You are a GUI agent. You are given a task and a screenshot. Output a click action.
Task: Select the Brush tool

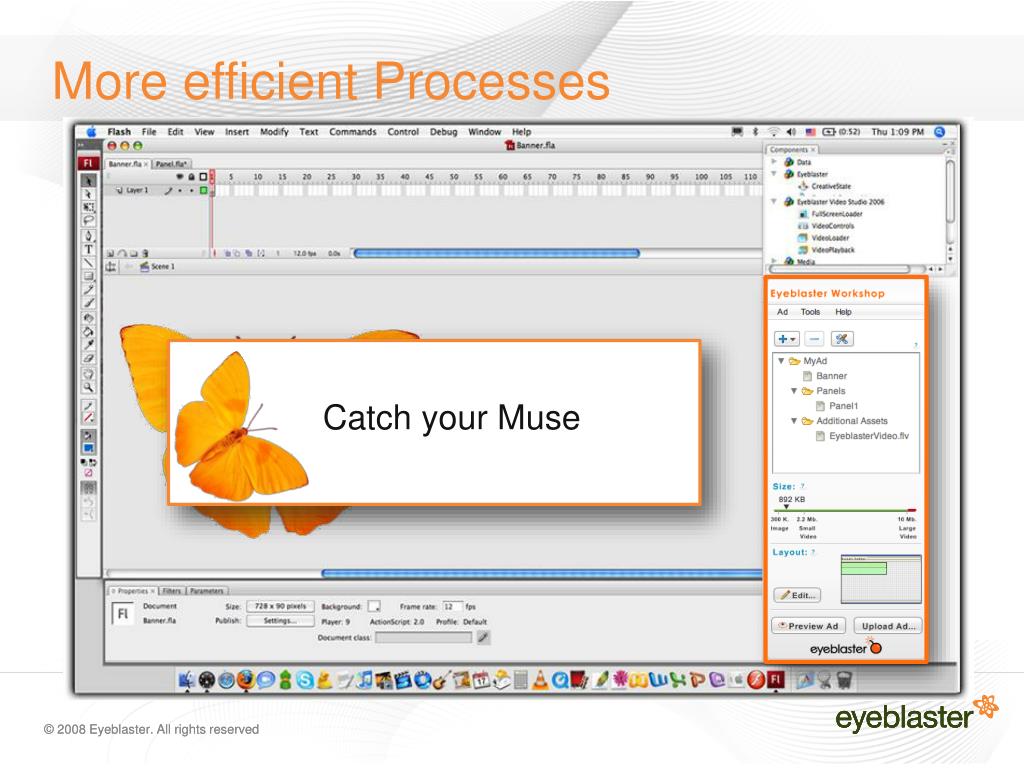88,302
